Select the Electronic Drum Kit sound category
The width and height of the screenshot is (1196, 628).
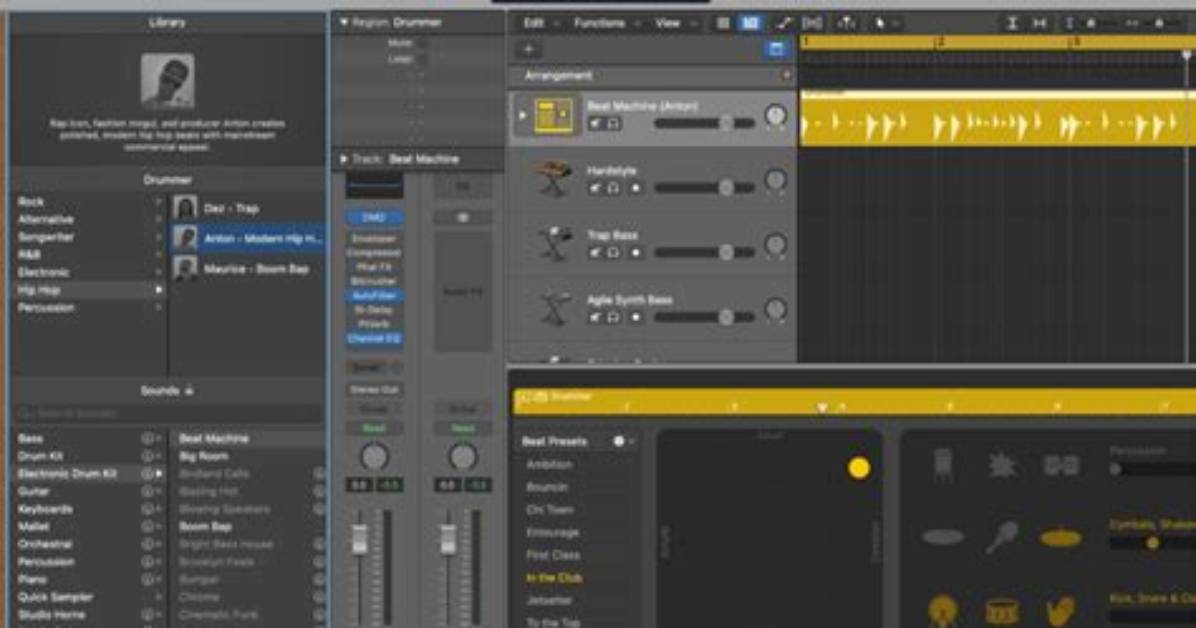pyautogui.click(x=88, y=474)
